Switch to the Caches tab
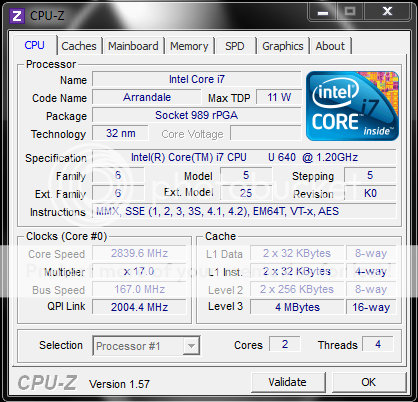The image size is (418, 402). (x=79, y=46)
